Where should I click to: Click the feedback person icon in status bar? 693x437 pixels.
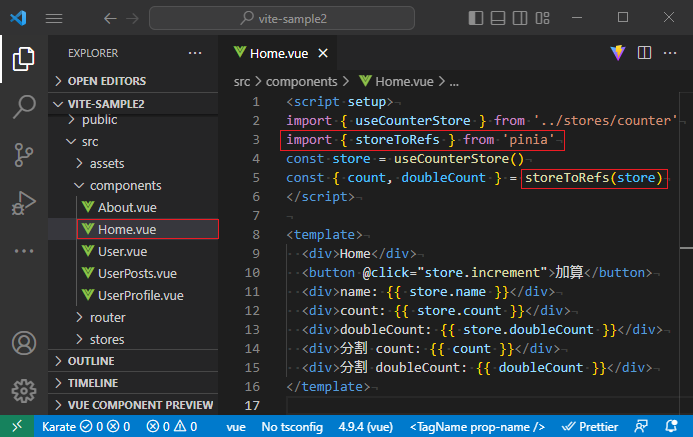click(641, 426)
